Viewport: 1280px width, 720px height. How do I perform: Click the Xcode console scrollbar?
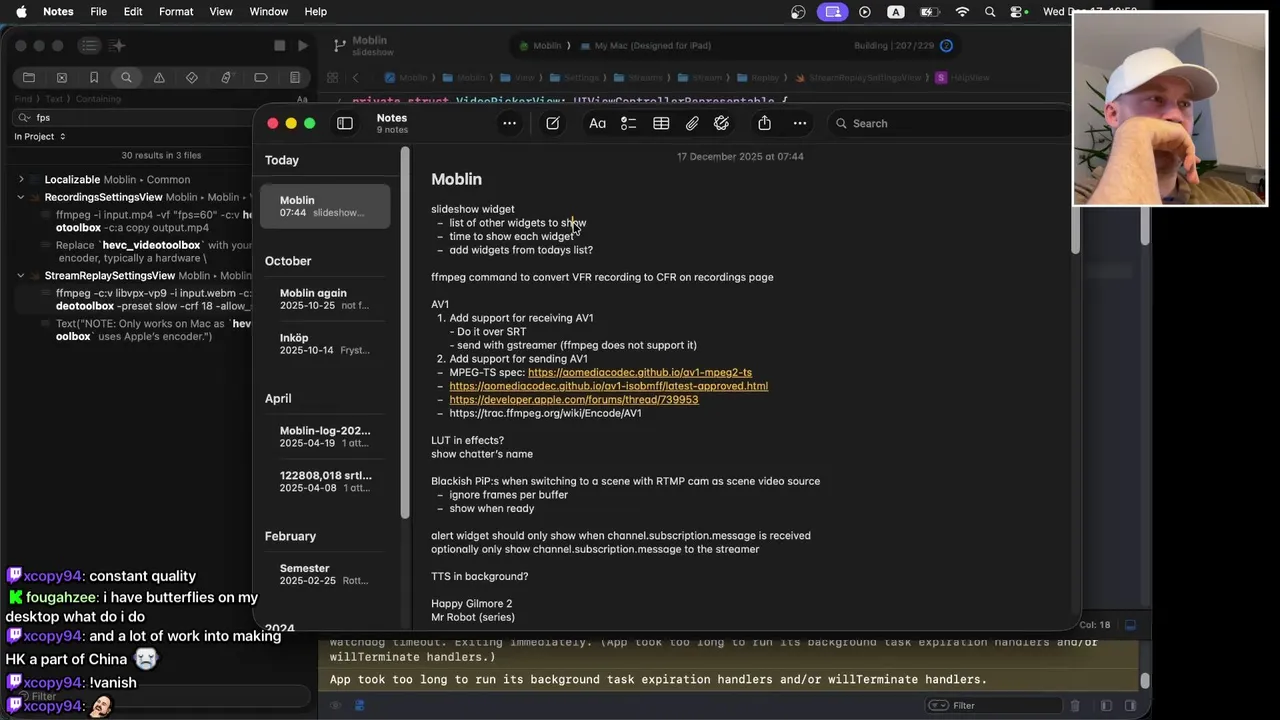point(1145,682)
